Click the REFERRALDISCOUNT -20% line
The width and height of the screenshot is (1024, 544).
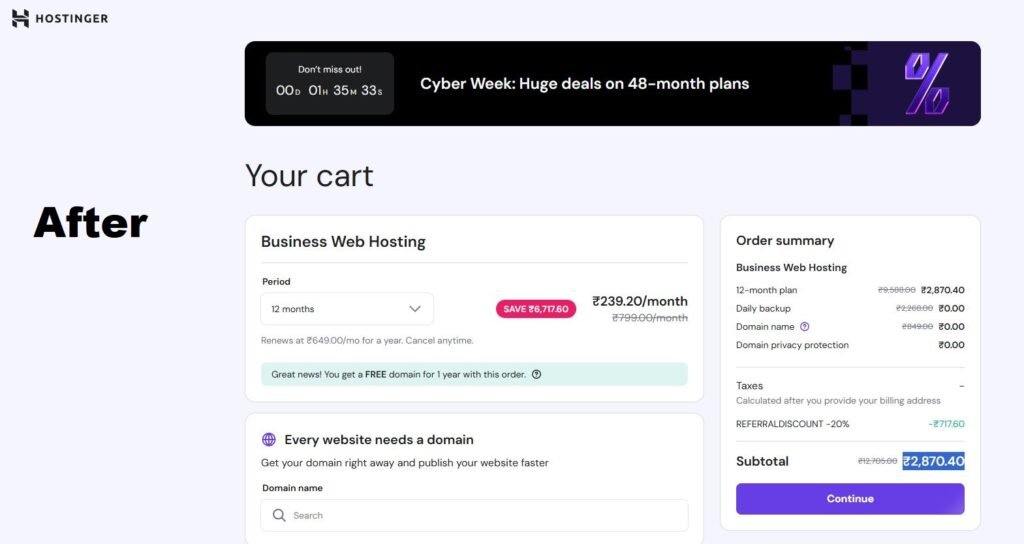(x=793, y=424)
